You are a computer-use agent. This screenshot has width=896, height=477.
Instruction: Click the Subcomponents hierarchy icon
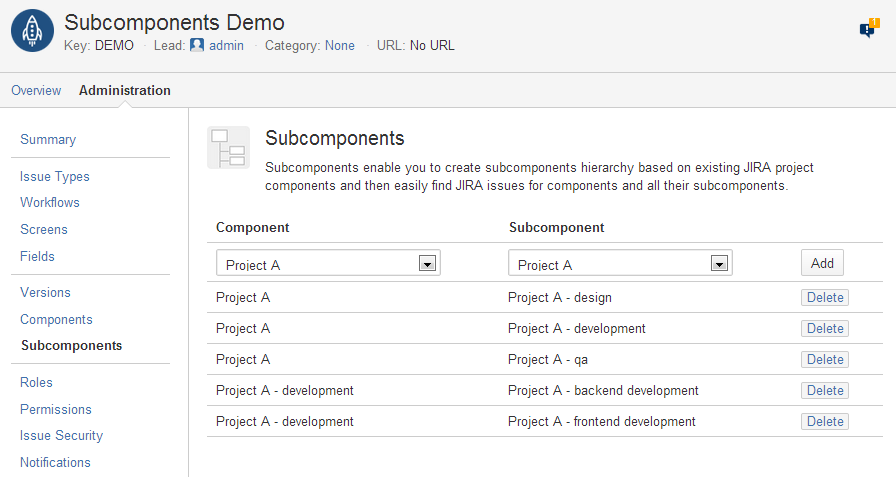(x=228, y=148)
